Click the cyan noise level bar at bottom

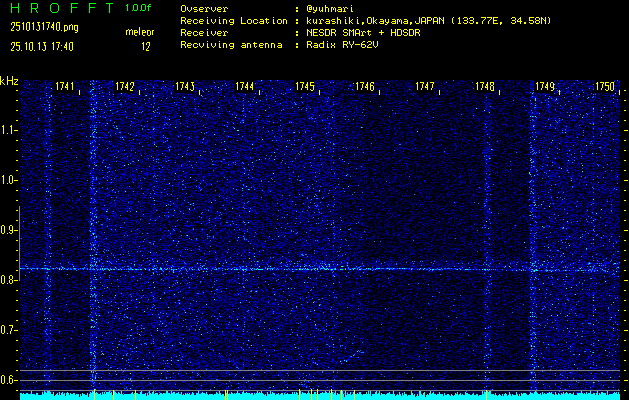point(320,396)
